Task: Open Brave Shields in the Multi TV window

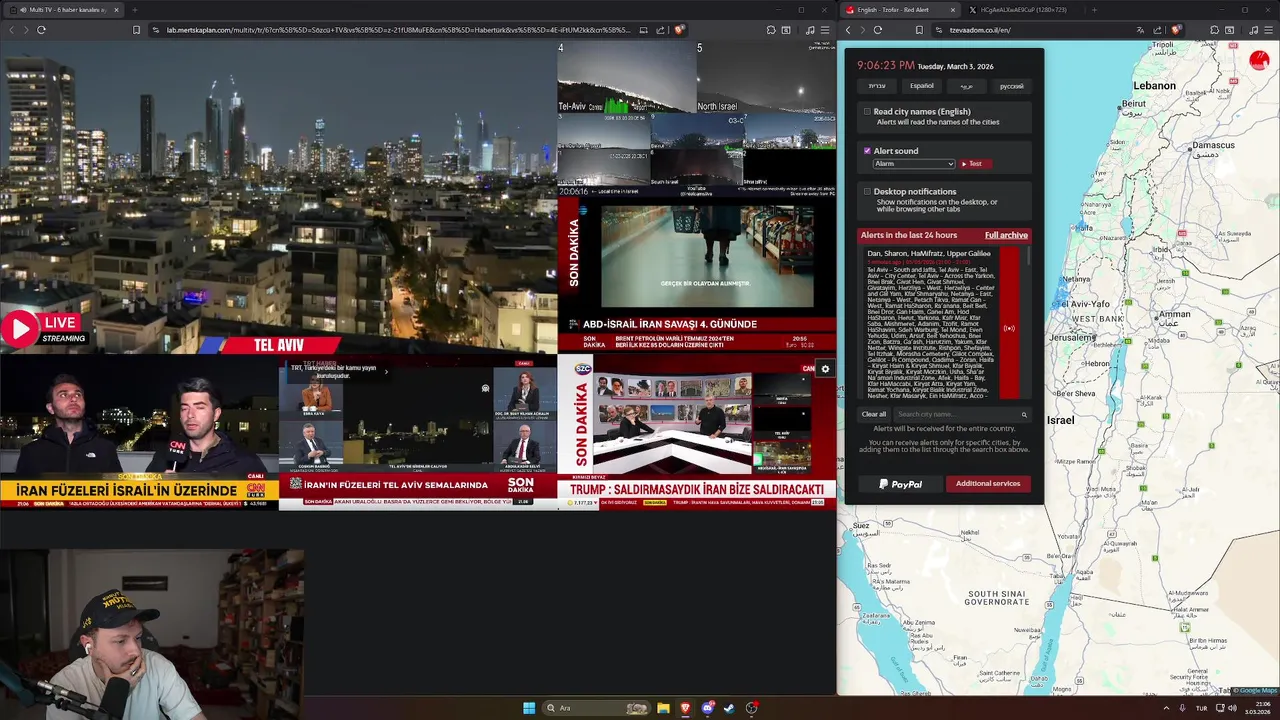Action: tap(679, 30)
